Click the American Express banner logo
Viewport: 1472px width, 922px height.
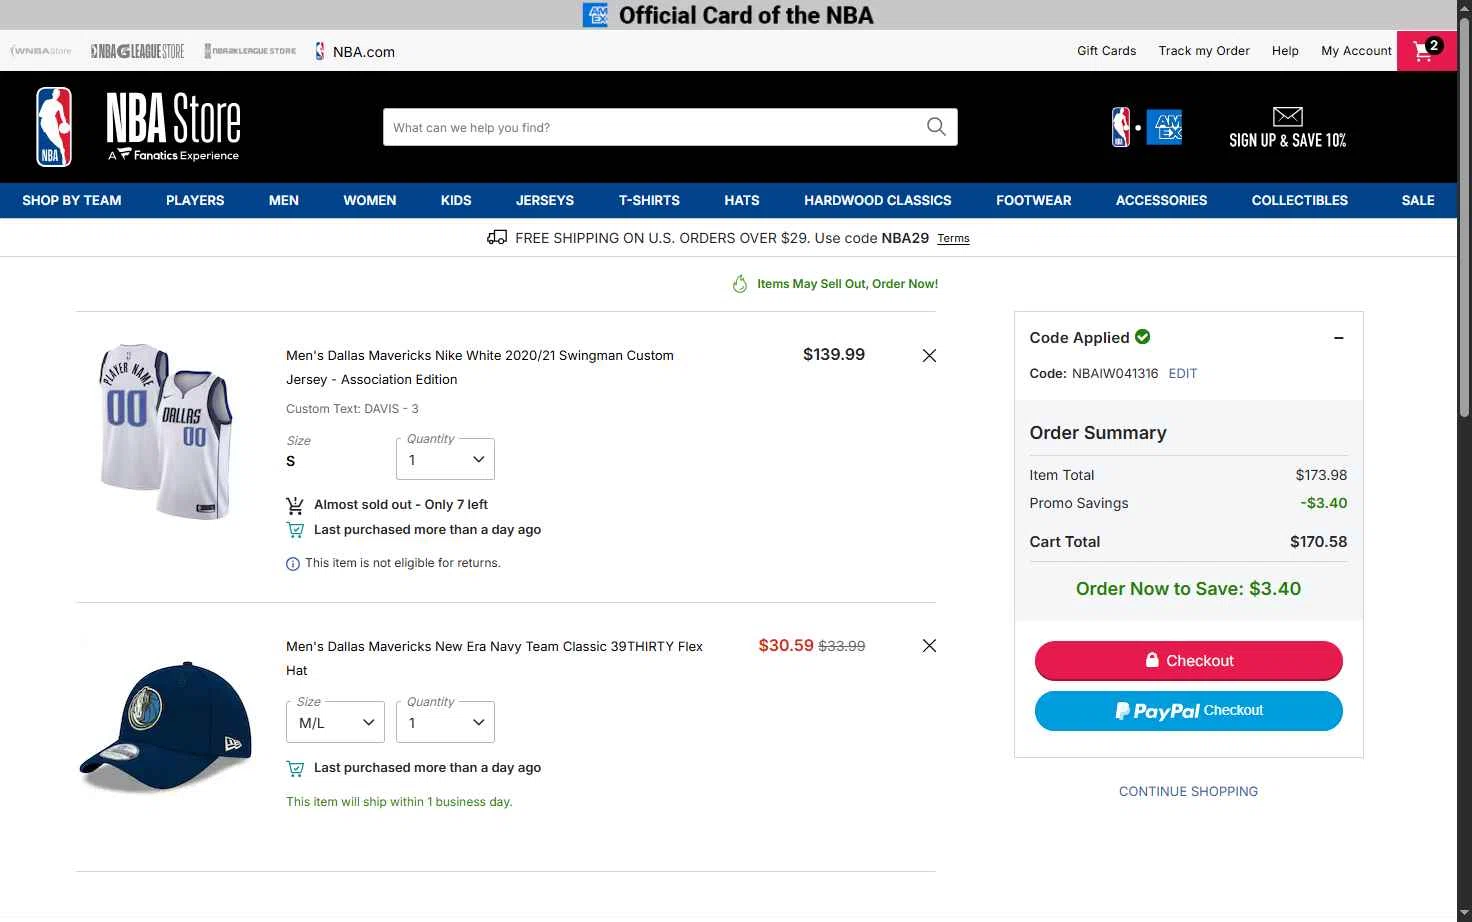point(595,15)
